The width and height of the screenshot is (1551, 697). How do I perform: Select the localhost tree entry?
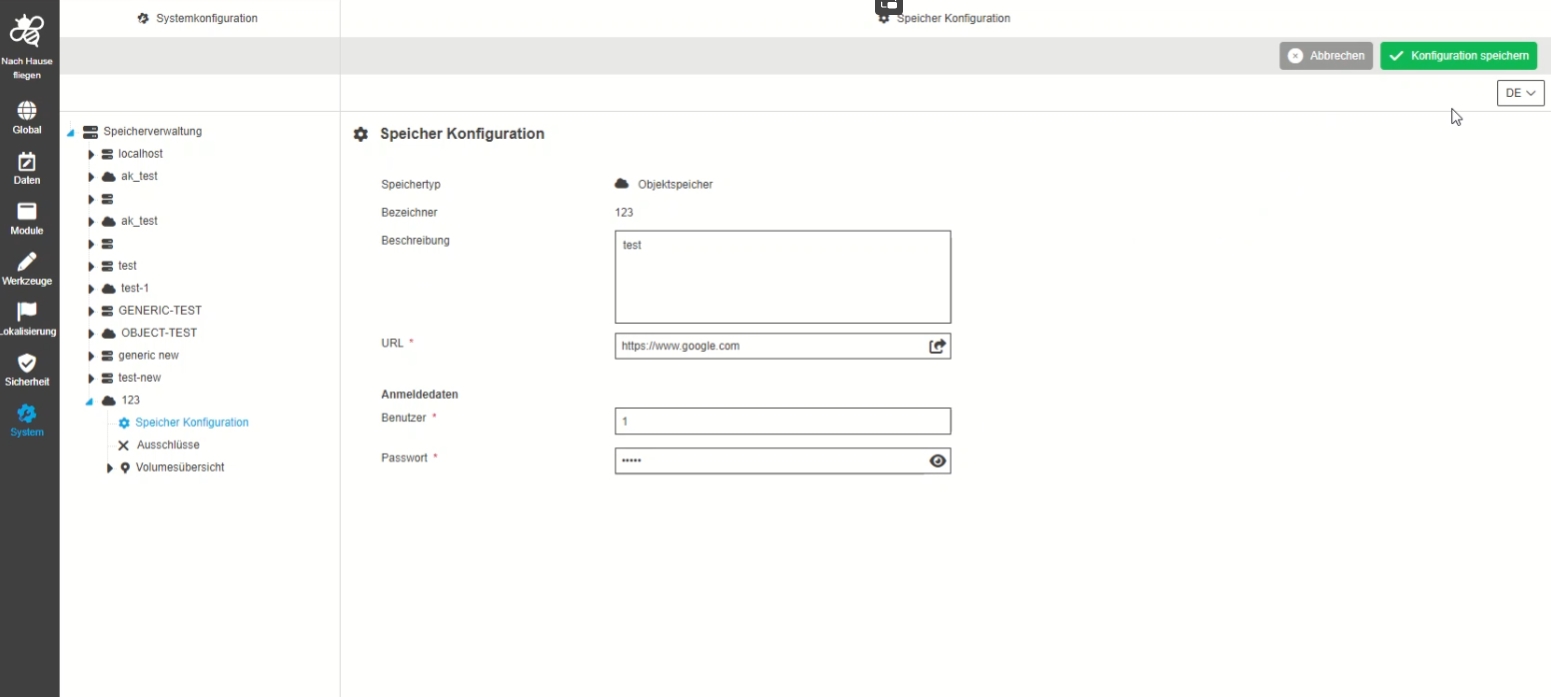tap(140, 154)
